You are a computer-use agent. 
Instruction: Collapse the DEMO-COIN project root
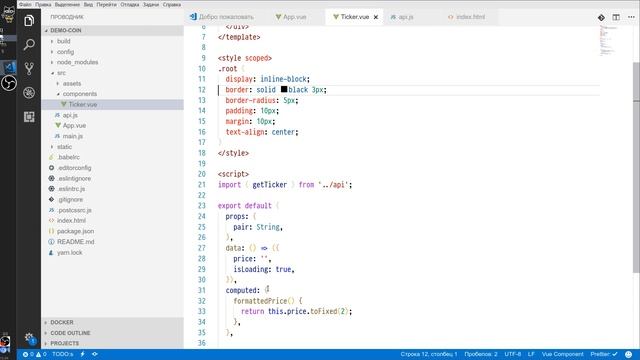112,31
